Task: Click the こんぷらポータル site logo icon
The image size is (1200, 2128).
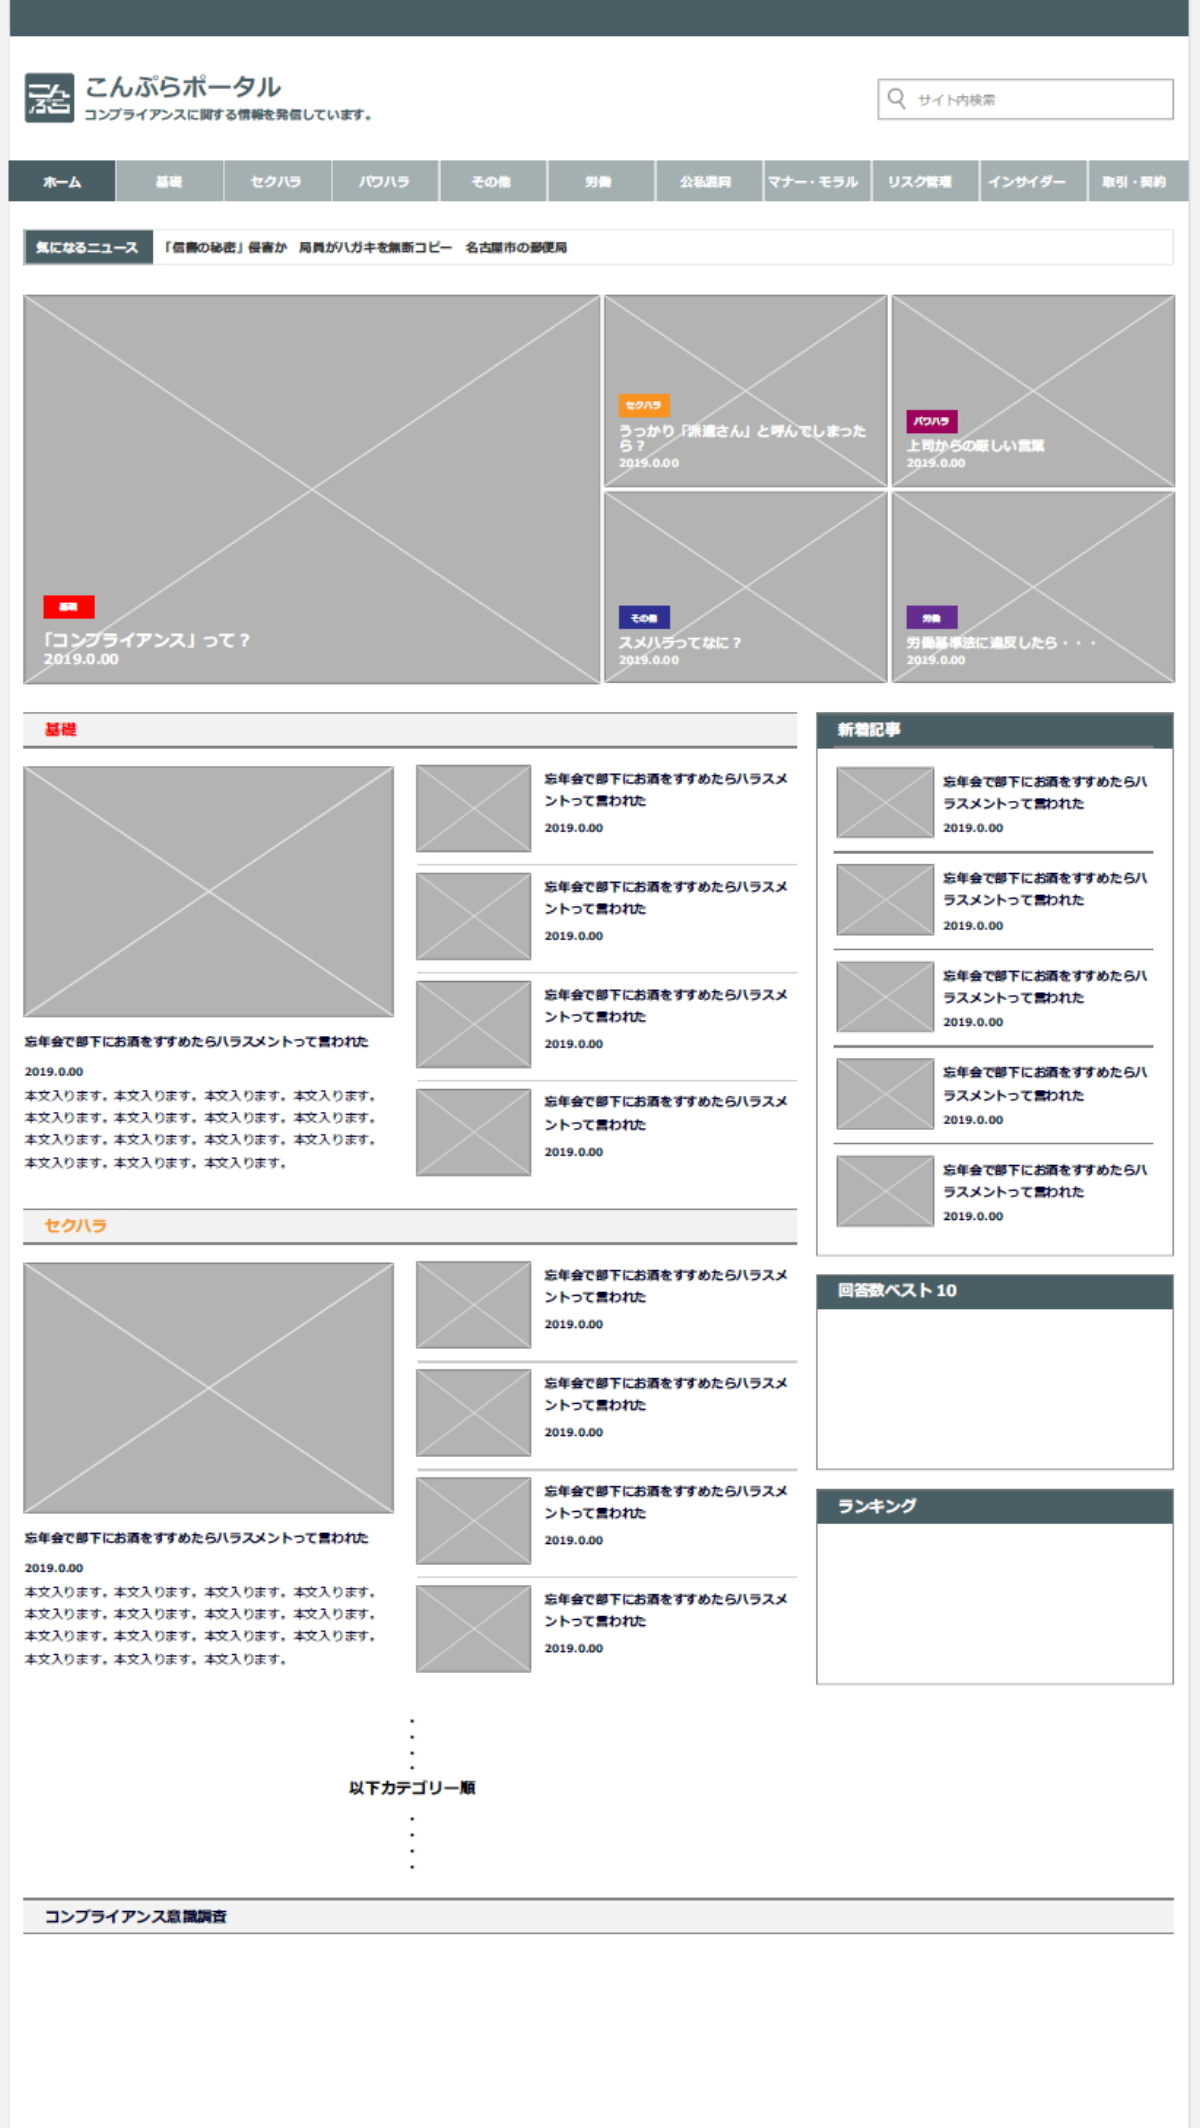Action: point(49,98)
